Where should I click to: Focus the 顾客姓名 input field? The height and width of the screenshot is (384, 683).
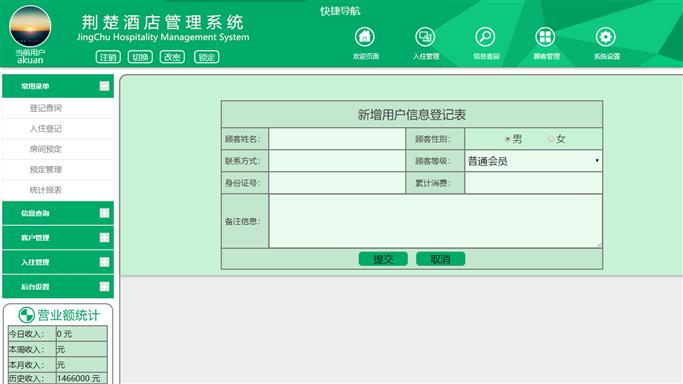[337, 139]
